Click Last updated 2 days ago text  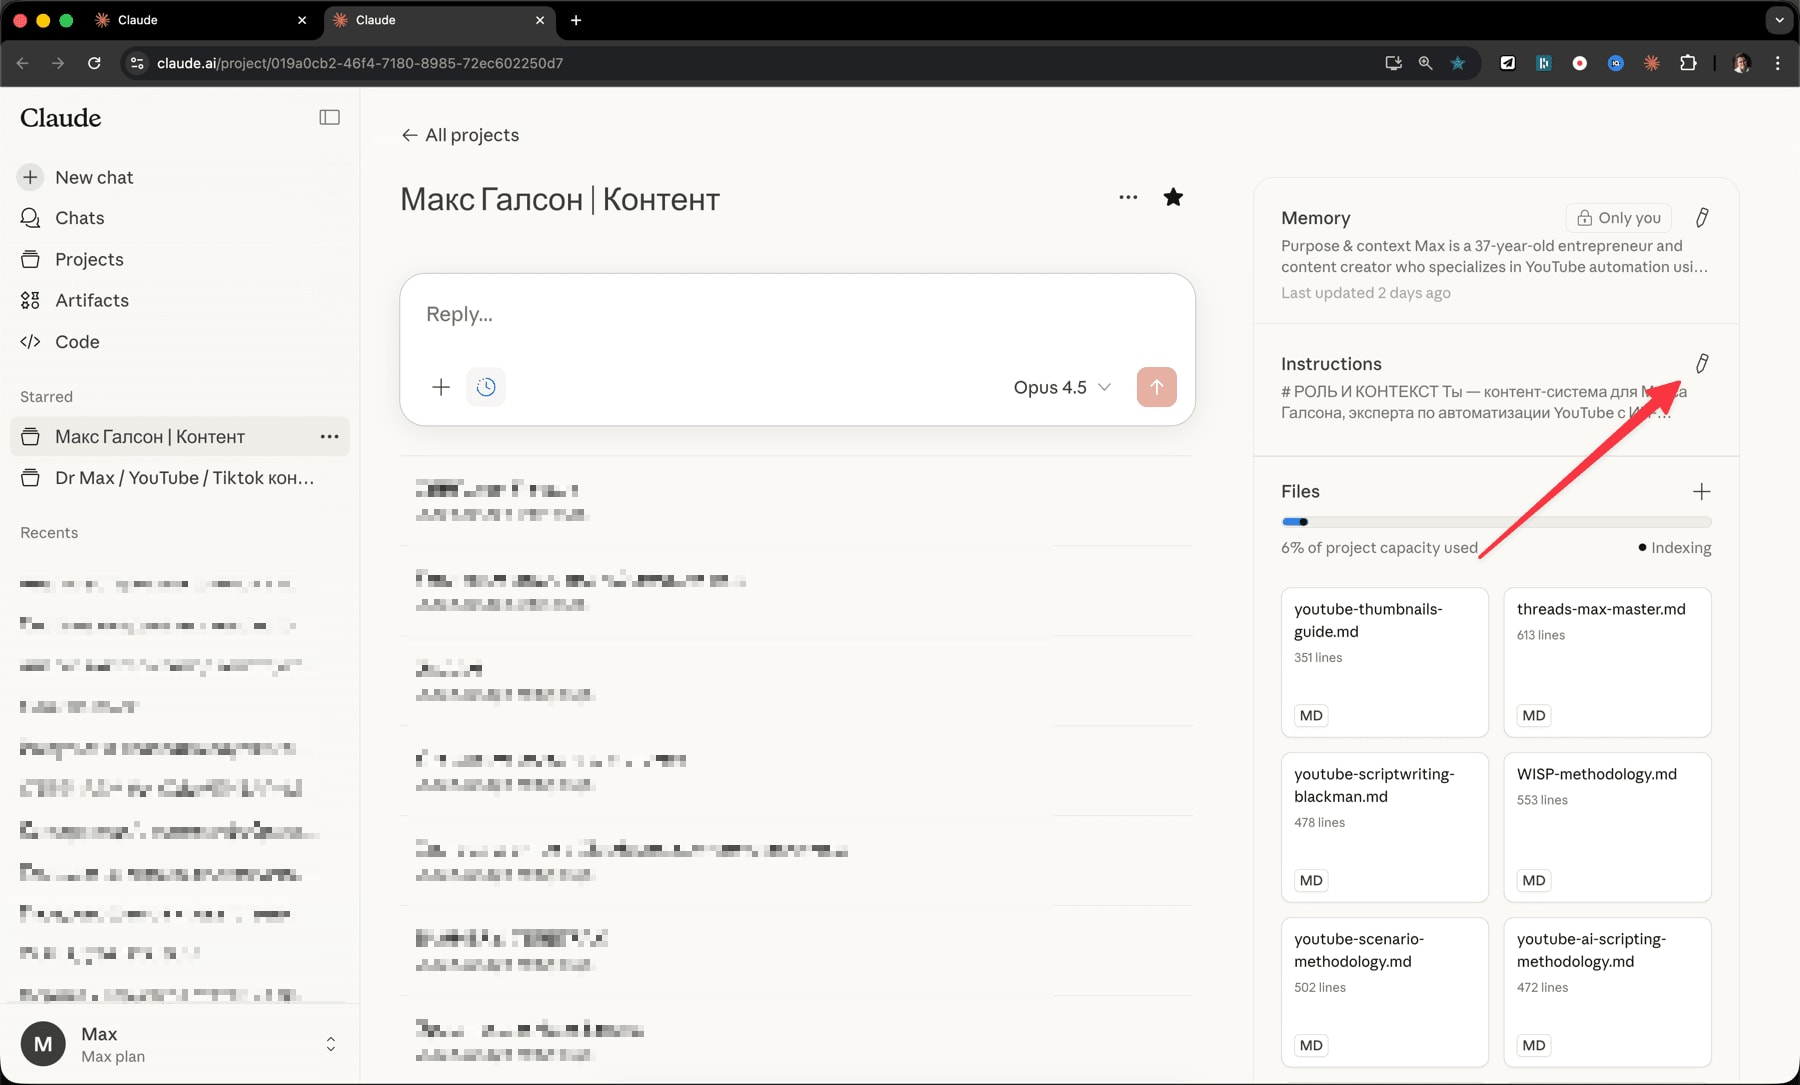[x=1366, y=293]
